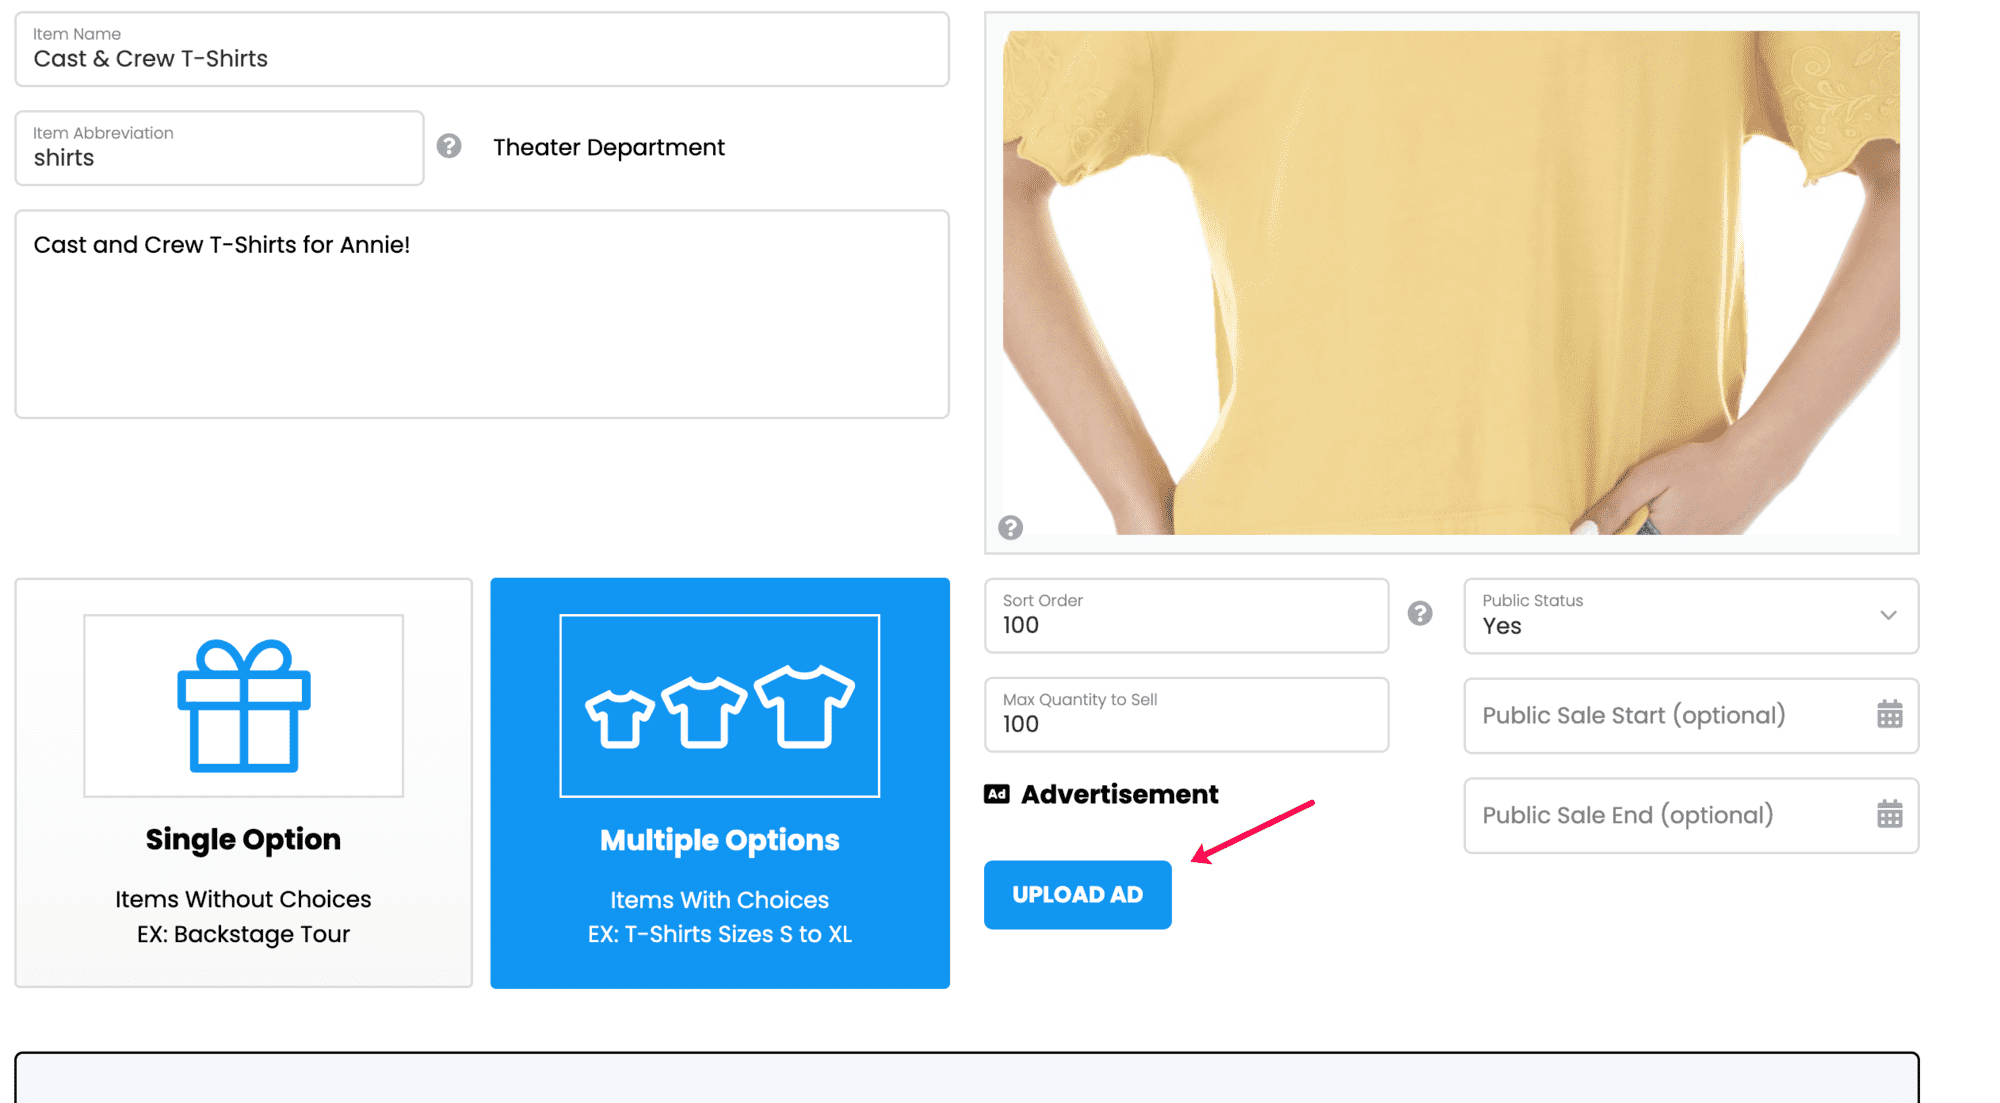Click 'Items With Choices' text

coord(720,900)
